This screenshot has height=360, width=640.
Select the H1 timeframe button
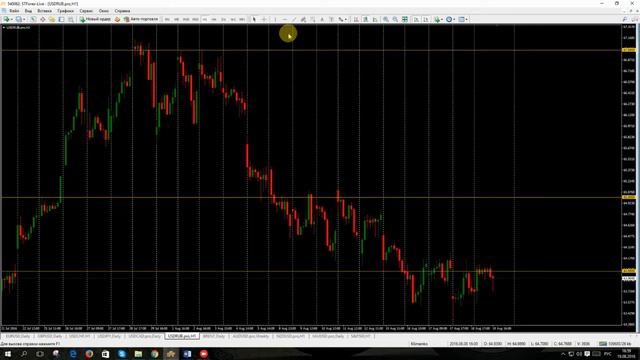click(205, 19)
